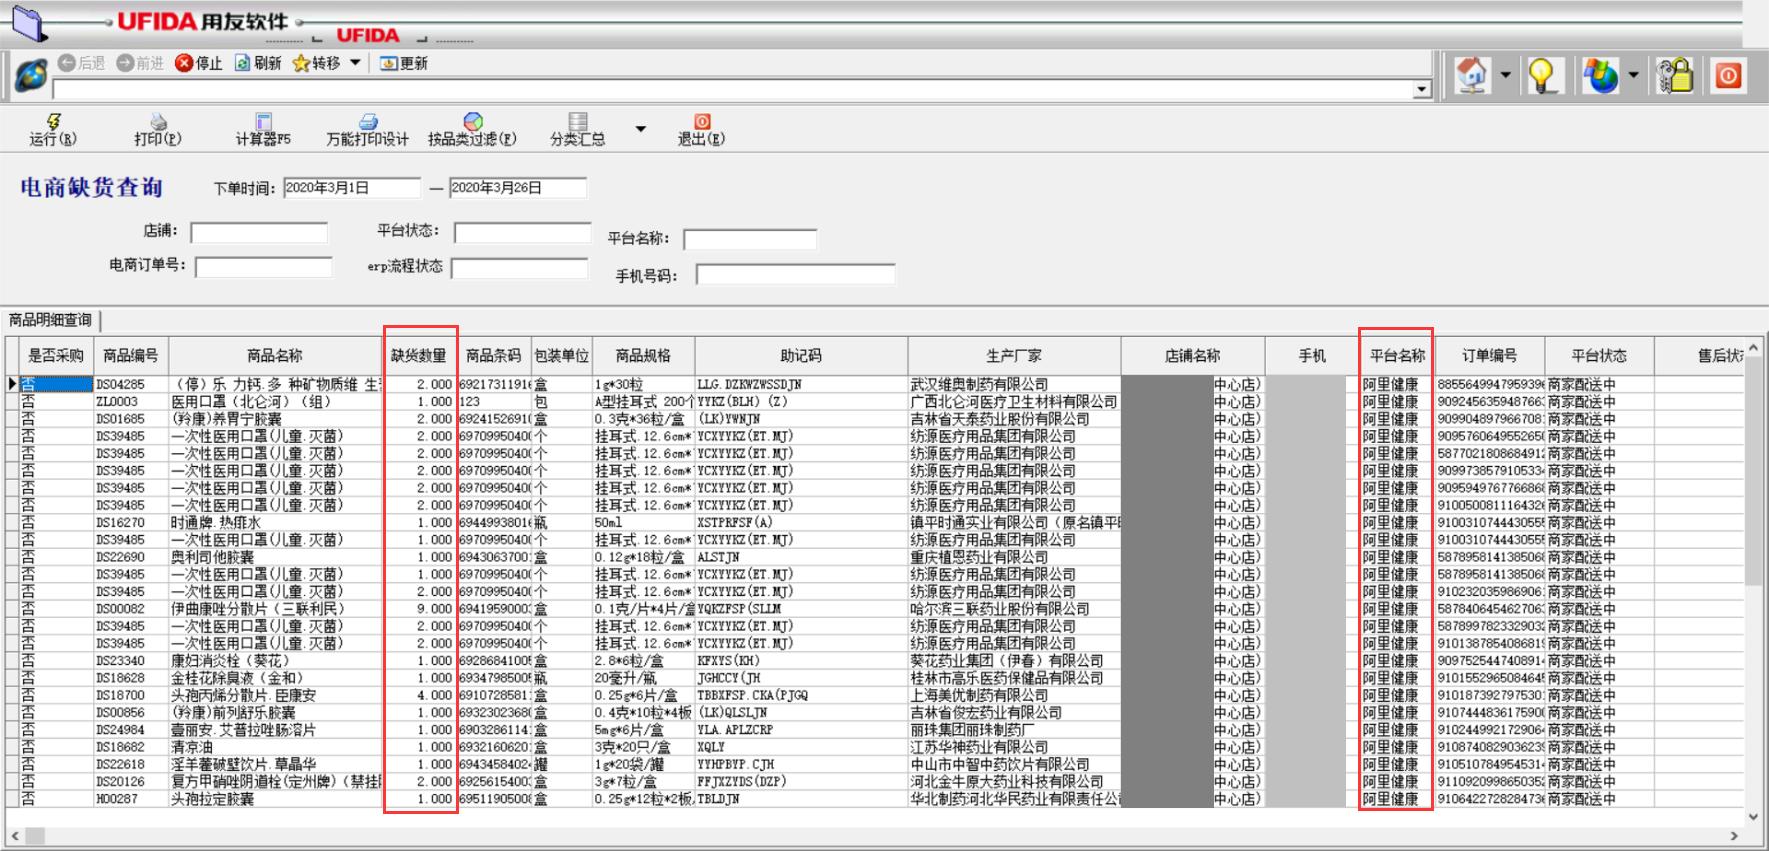Click the 店铺 input field
The image size is (1769, 851).
point(259,233)
